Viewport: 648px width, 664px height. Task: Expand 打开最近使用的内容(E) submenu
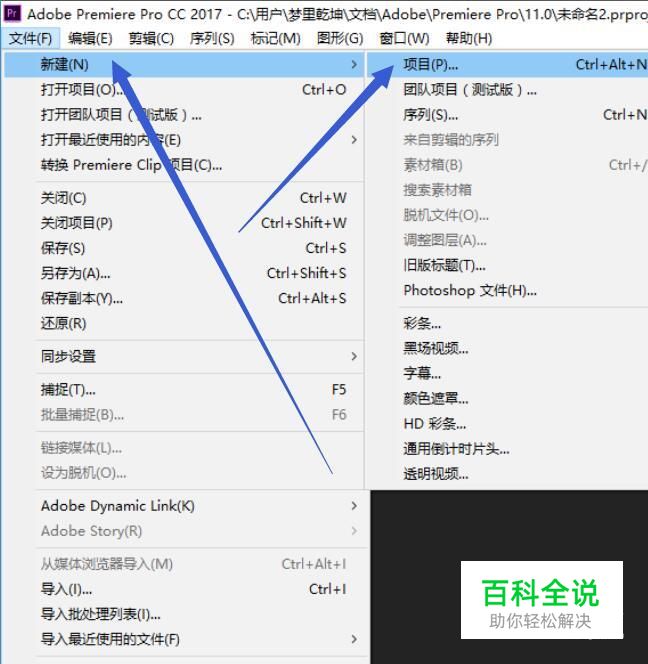pyautogui.click(x=184, y=140)
